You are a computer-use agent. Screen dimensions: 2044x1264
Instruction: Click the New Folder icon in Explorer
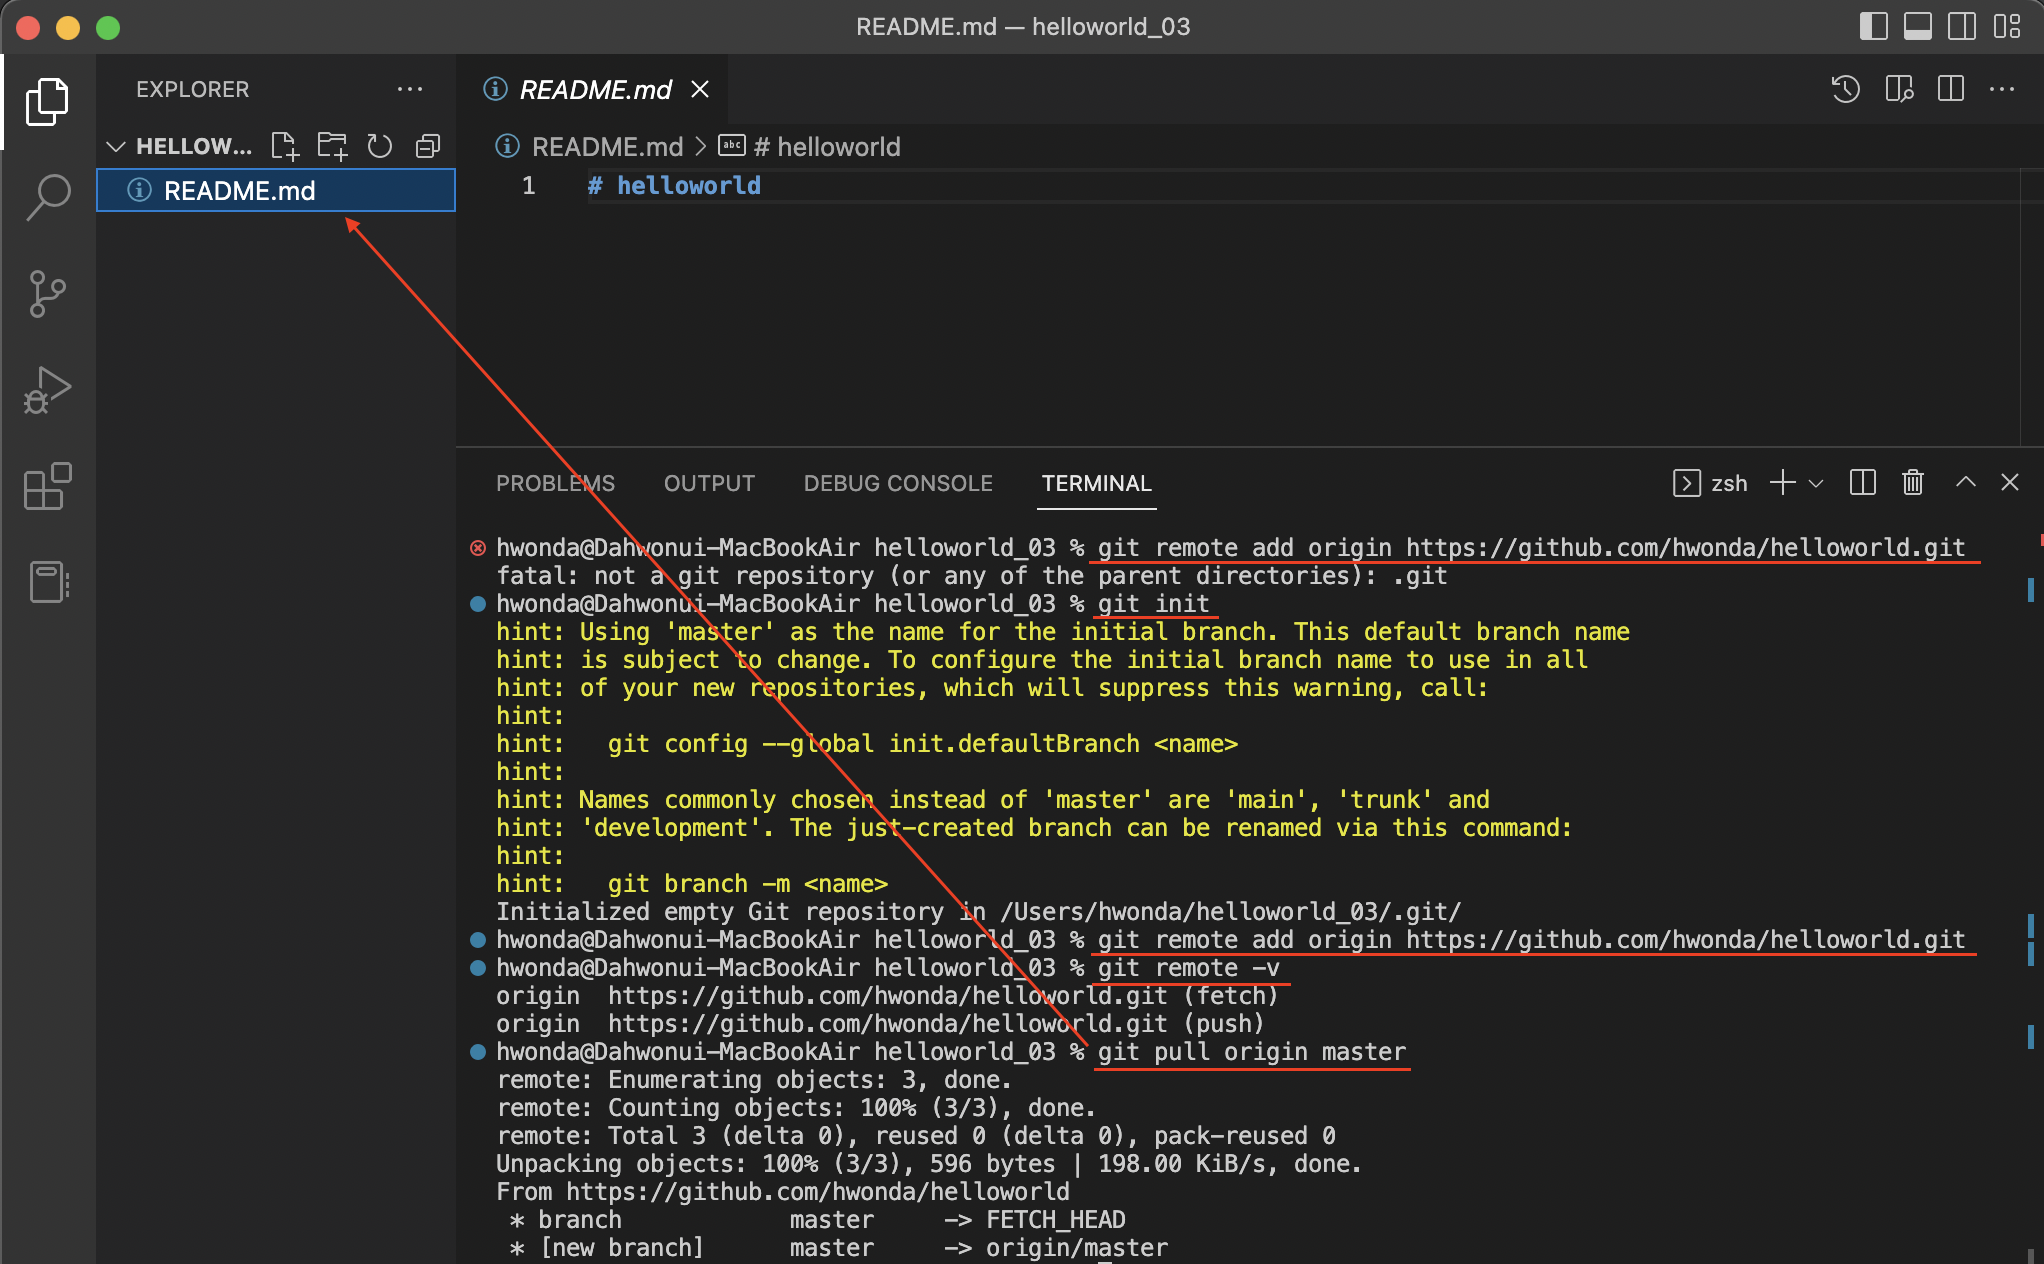point(332,146)
